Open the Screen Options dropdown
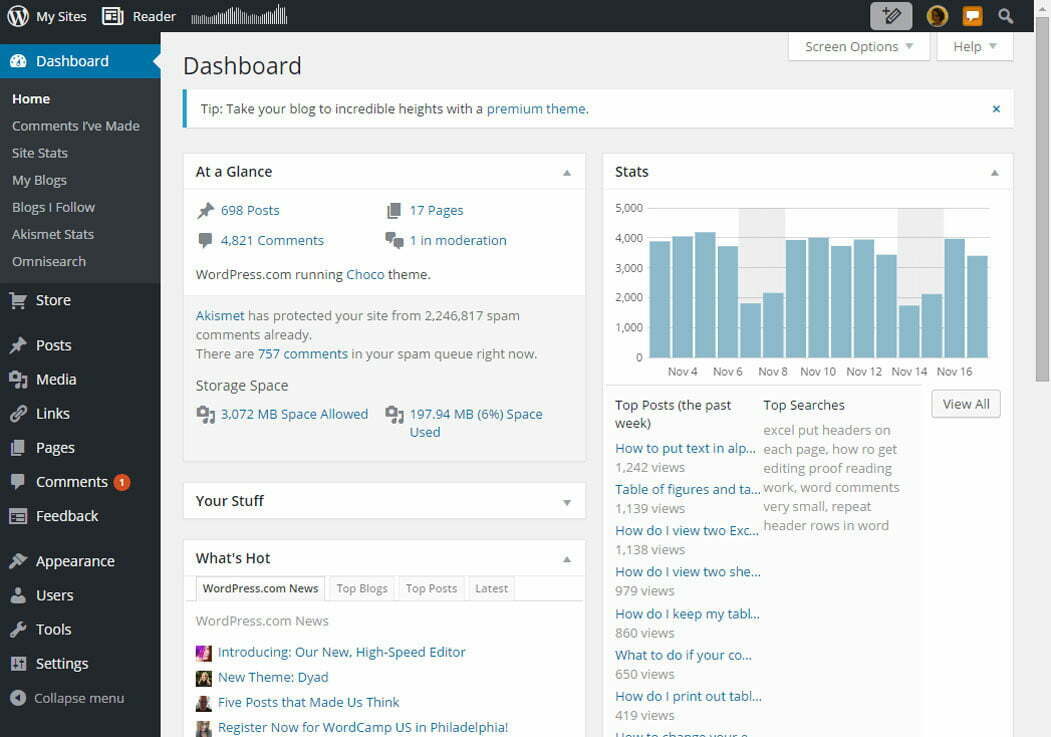This screenshot has width=1051, height=737. click(x=859, y=46)
